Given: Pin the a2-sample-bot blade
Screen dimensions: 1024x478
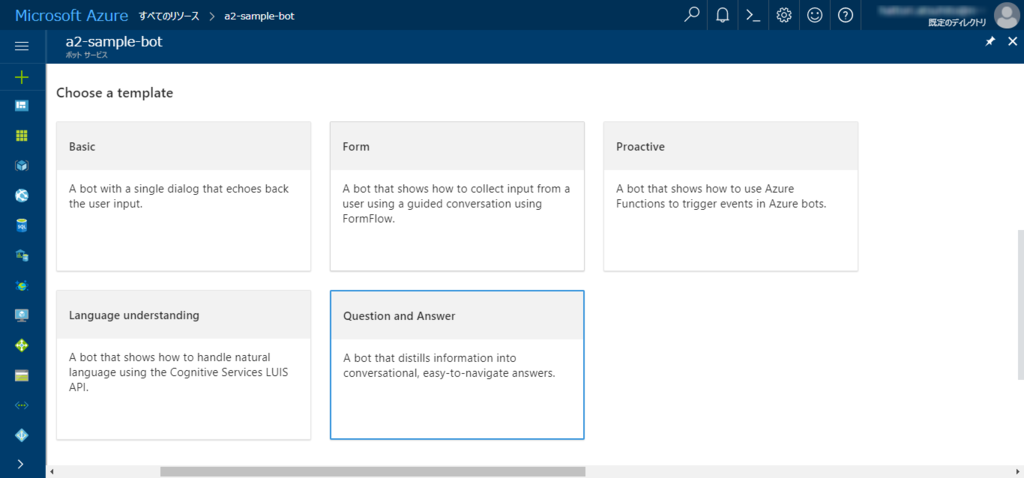Looking at the screenshot, I should [x=990, y=41].
